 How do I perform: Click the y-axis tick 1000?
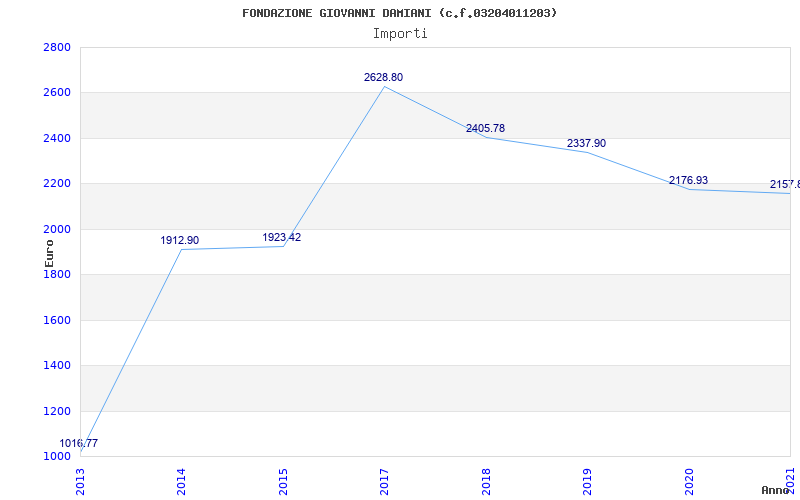click(57, 456)
